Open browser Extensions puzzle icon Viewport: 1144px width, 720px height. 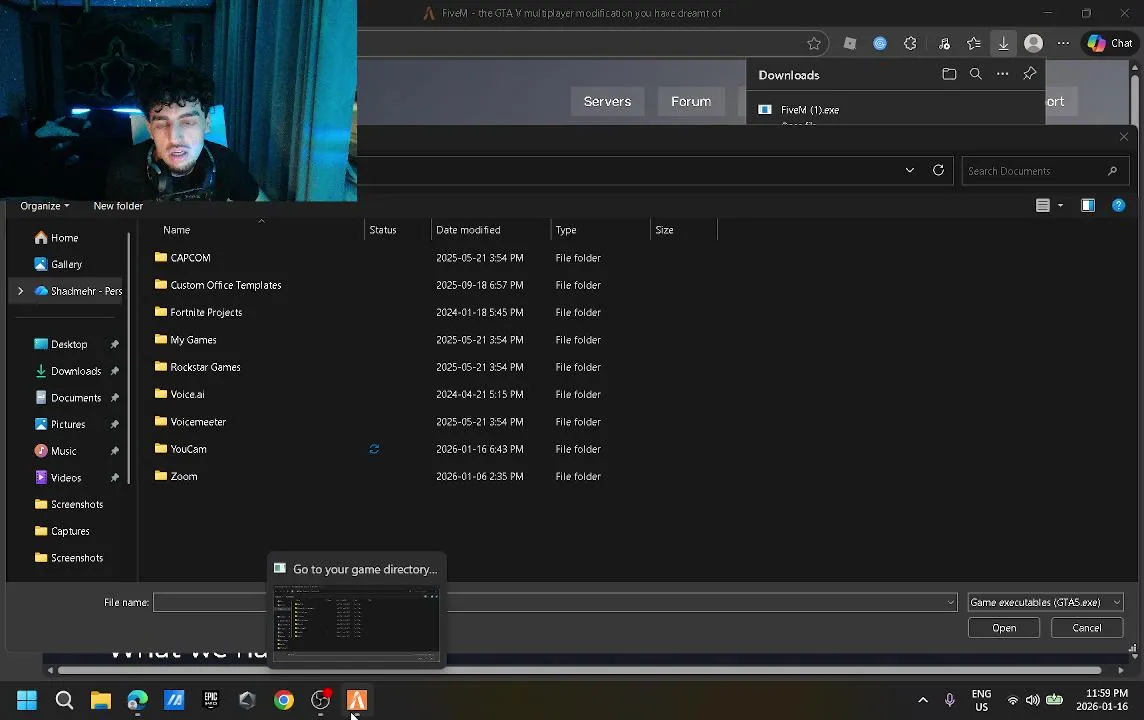910,44
